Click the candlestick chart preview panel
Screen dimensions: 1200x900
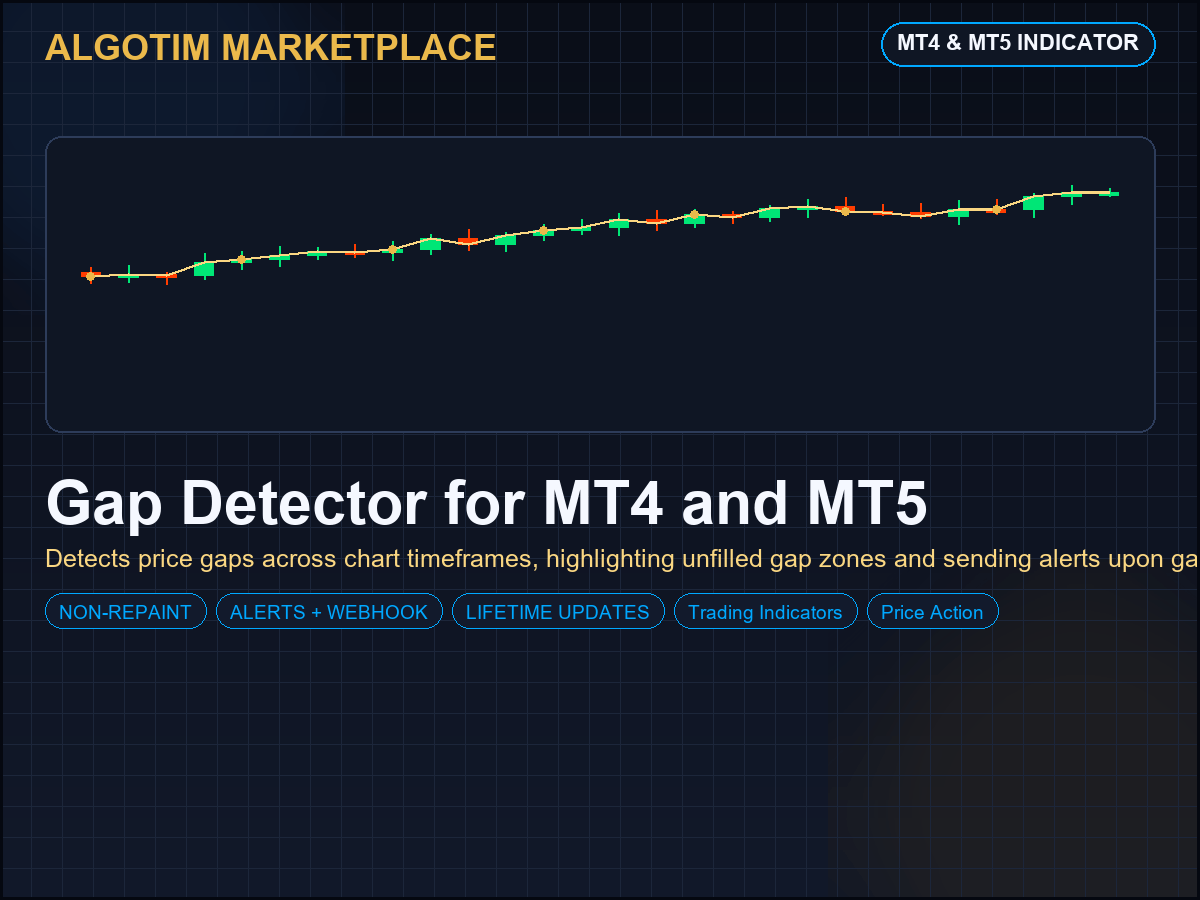click(x=600, y=284)
